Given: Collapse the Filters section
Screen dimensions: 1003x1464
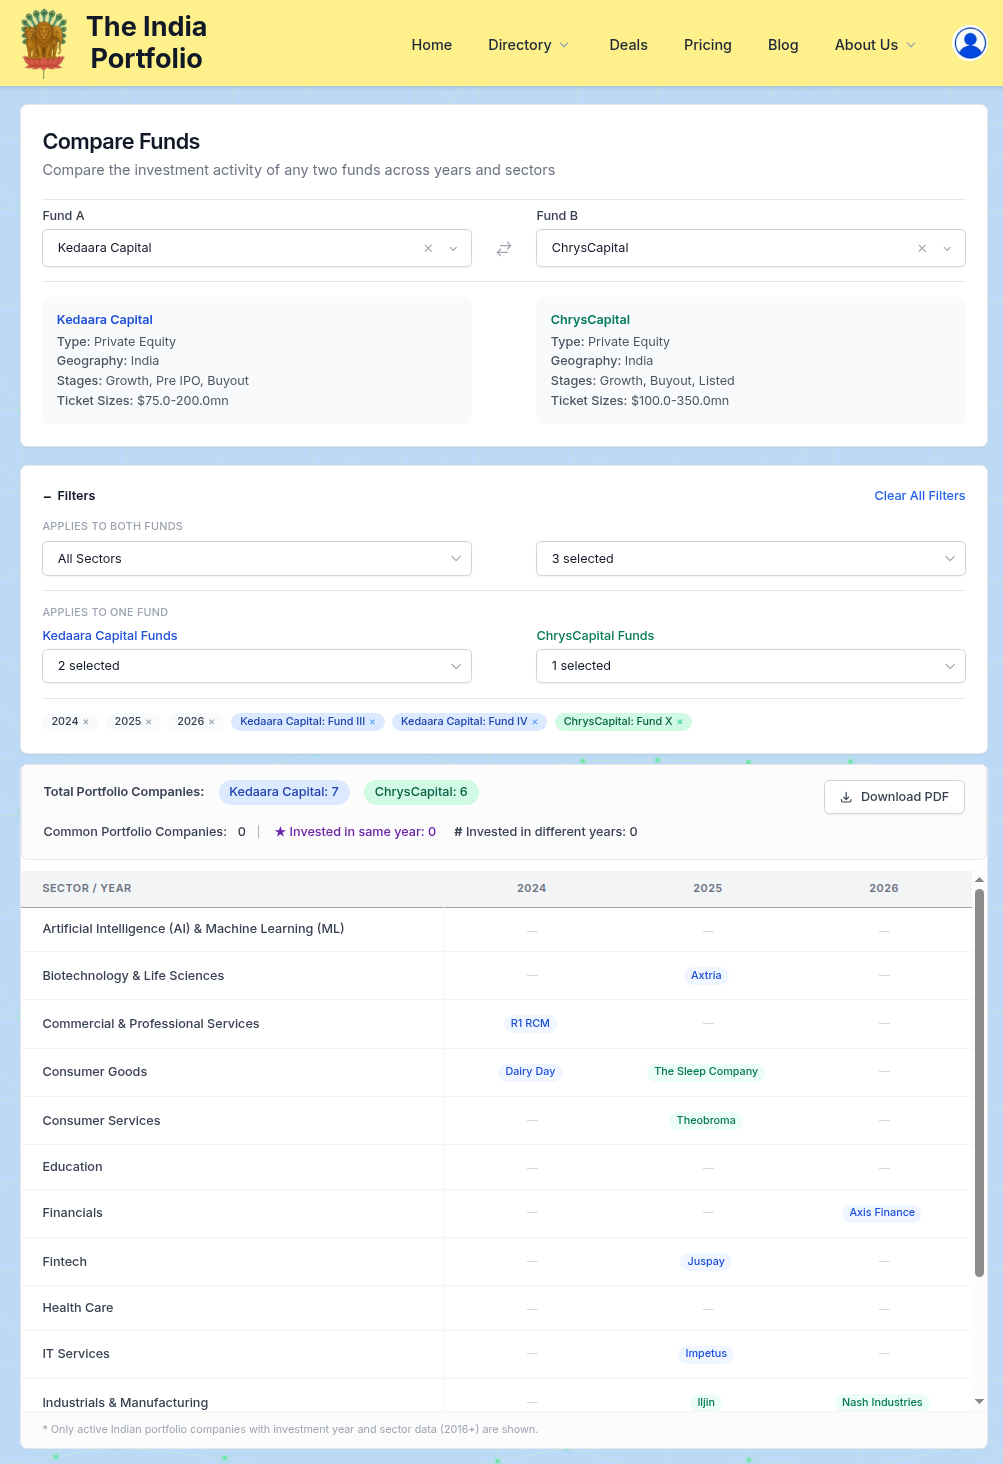Looking at the screenshot, I should pyautogui.click(x=69, y=496).
